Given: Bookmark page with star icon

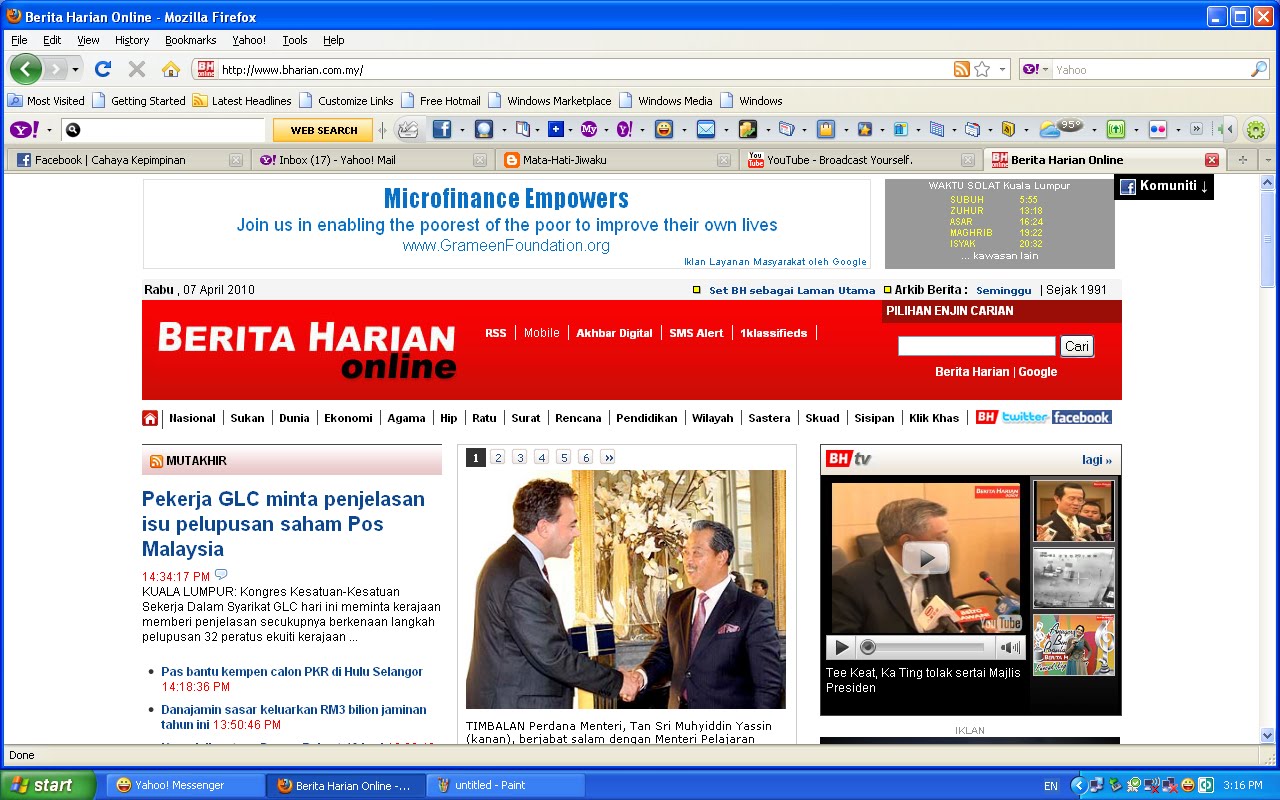Looking at the screenshot, I should pyautogui.click(x=982, y=69).
